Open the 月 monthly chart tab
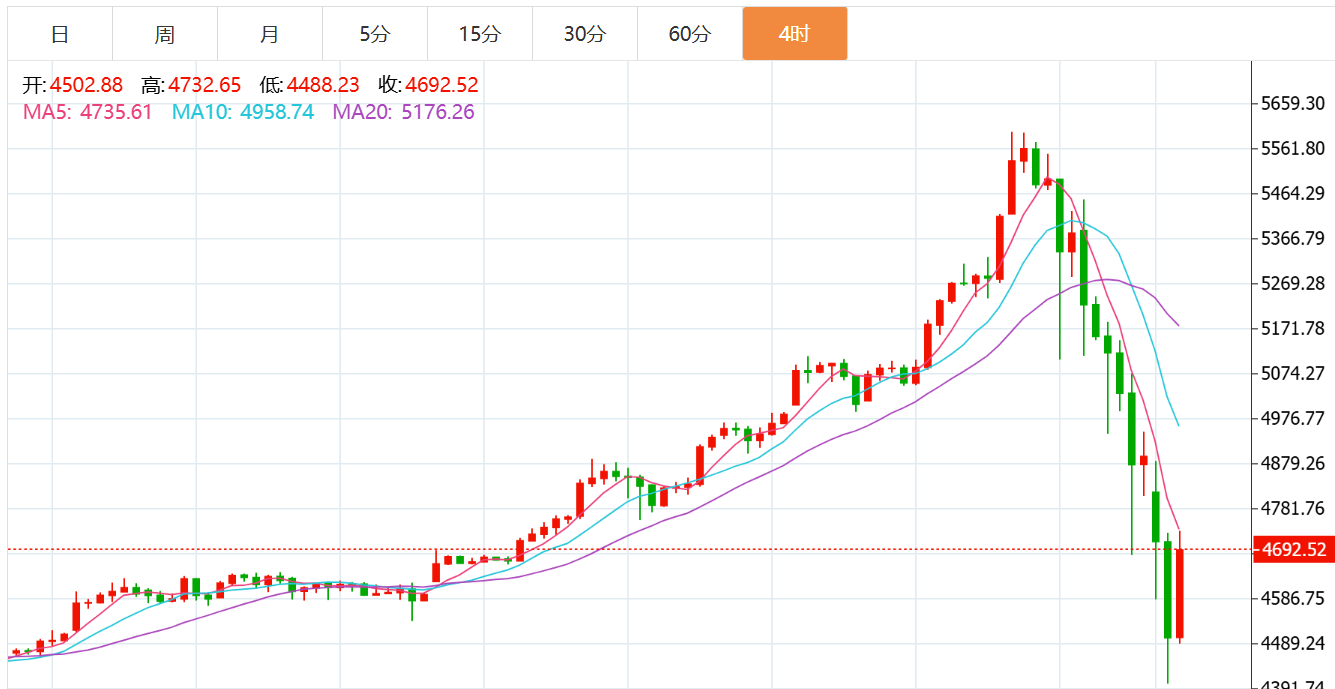Image resolution: width=1335 pixels, height=689 pixels. point(270,34)
